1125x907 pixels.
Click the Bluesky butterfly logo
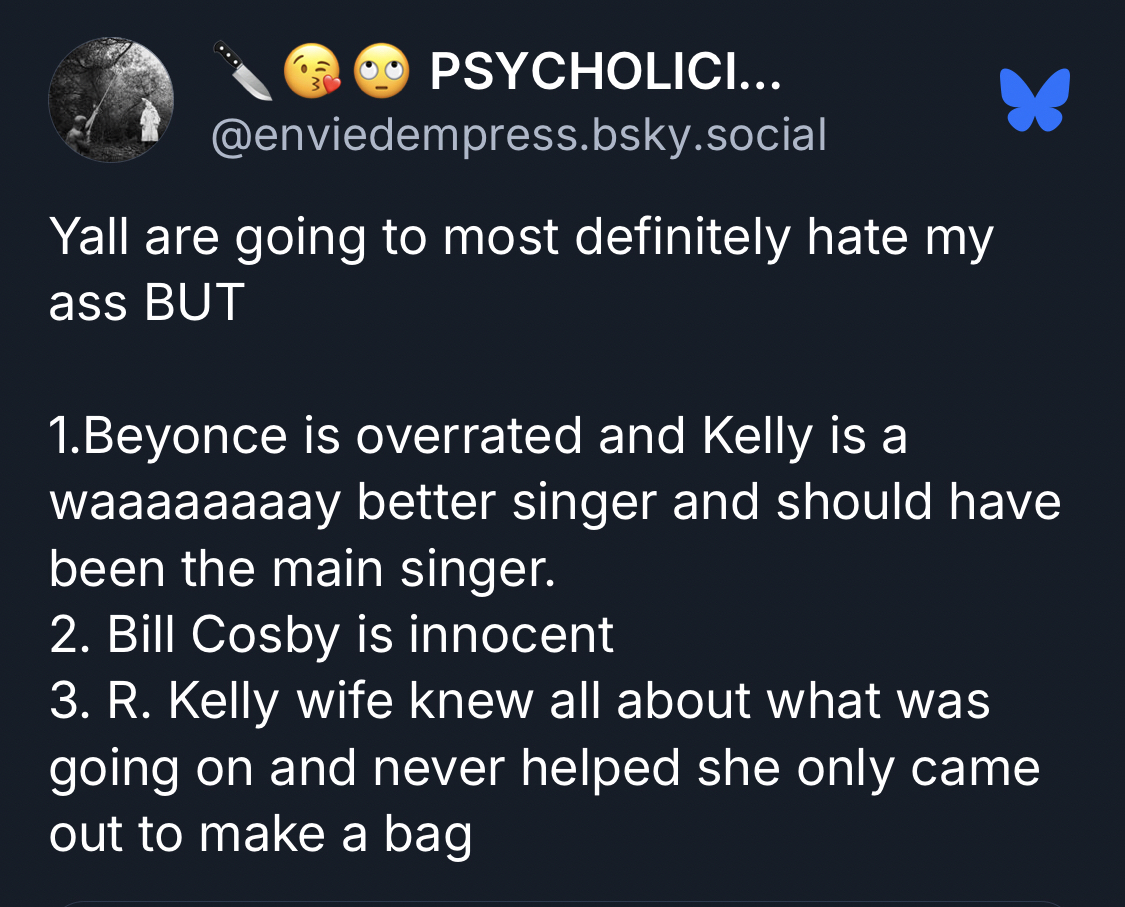[1034, 99]
